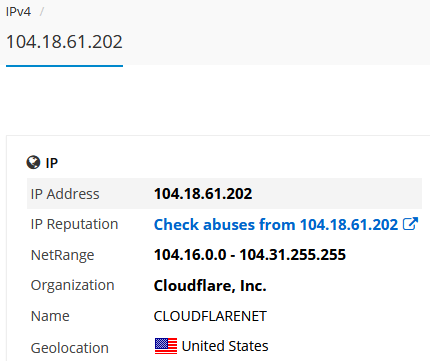430x361 pixels.
Task: Click the Cloudflare, Inc. organization value
Action: coord(210,286)
